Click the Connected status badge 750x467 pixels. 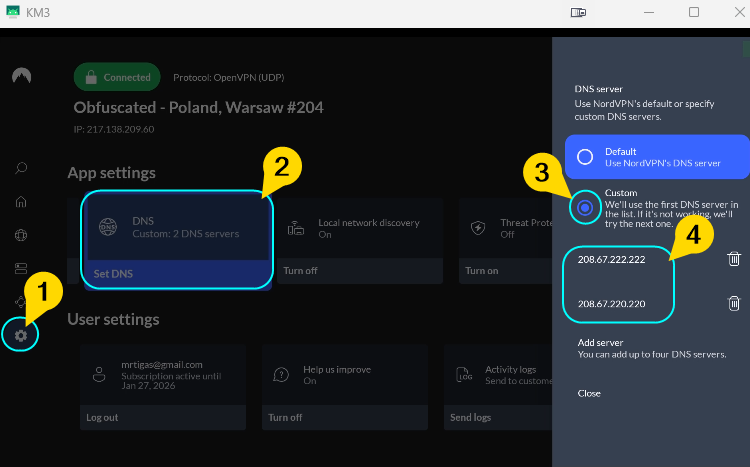pos(117,77)
